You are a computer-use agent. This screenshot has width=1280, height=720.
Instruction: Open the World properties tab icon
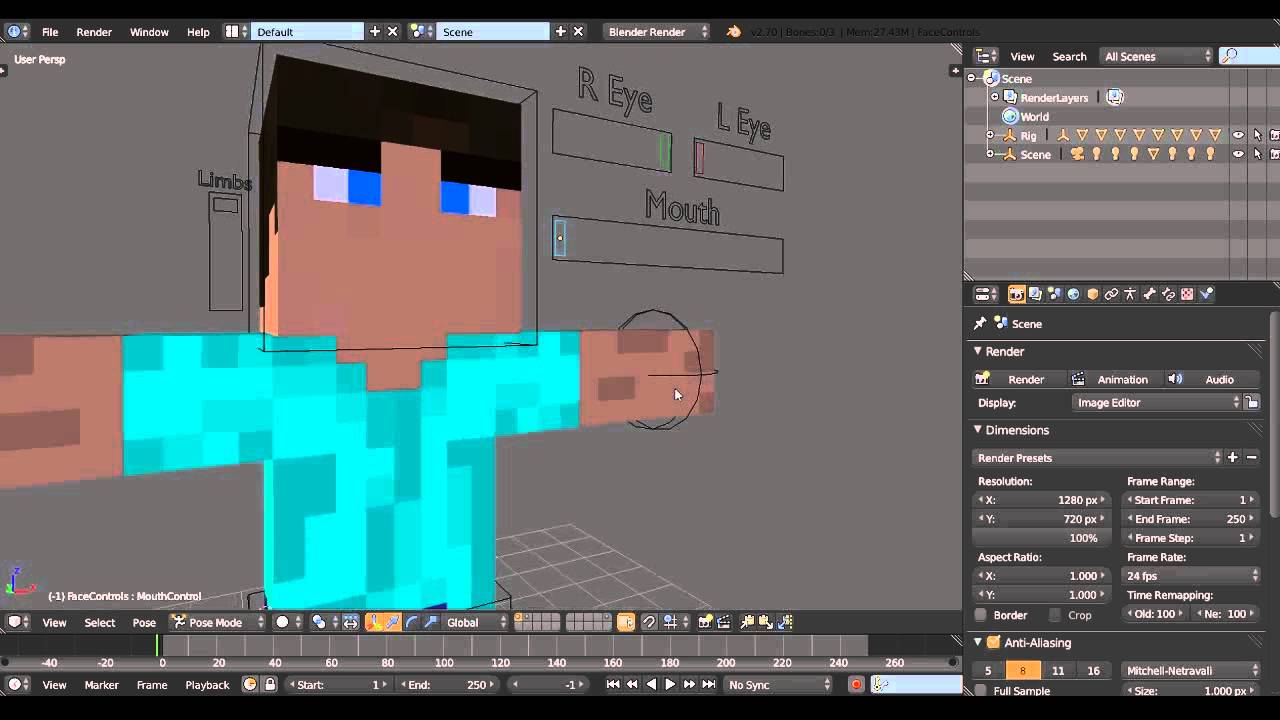coord(1073,294)
